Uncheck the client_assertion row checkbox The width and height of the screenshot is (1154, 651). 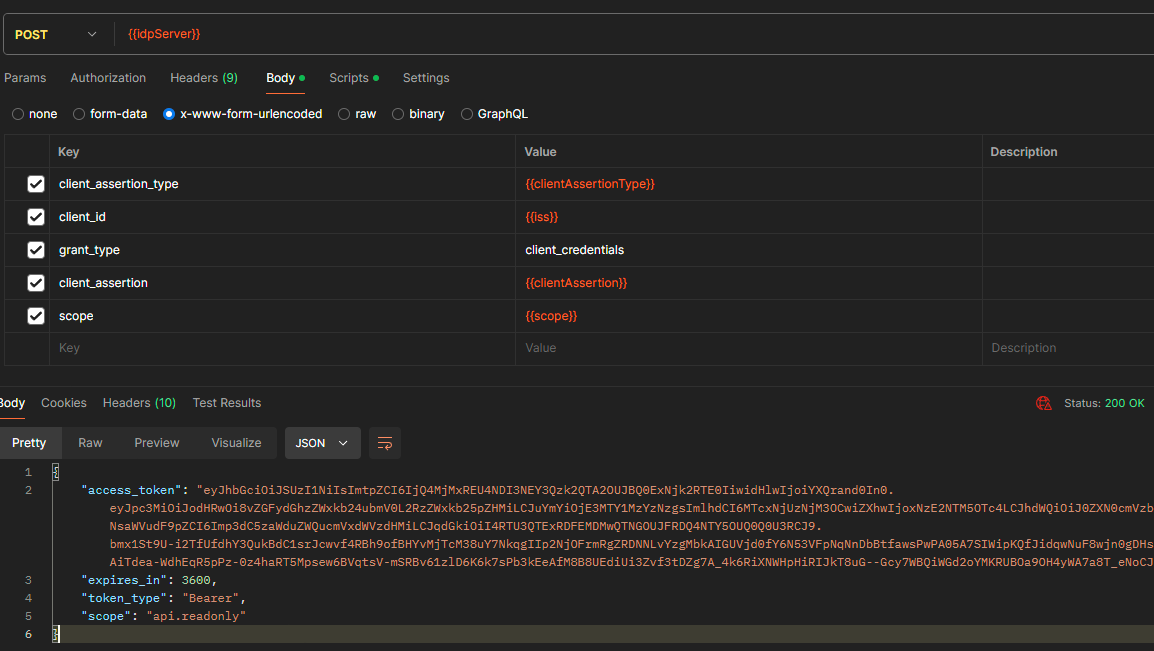click(35, 283)
